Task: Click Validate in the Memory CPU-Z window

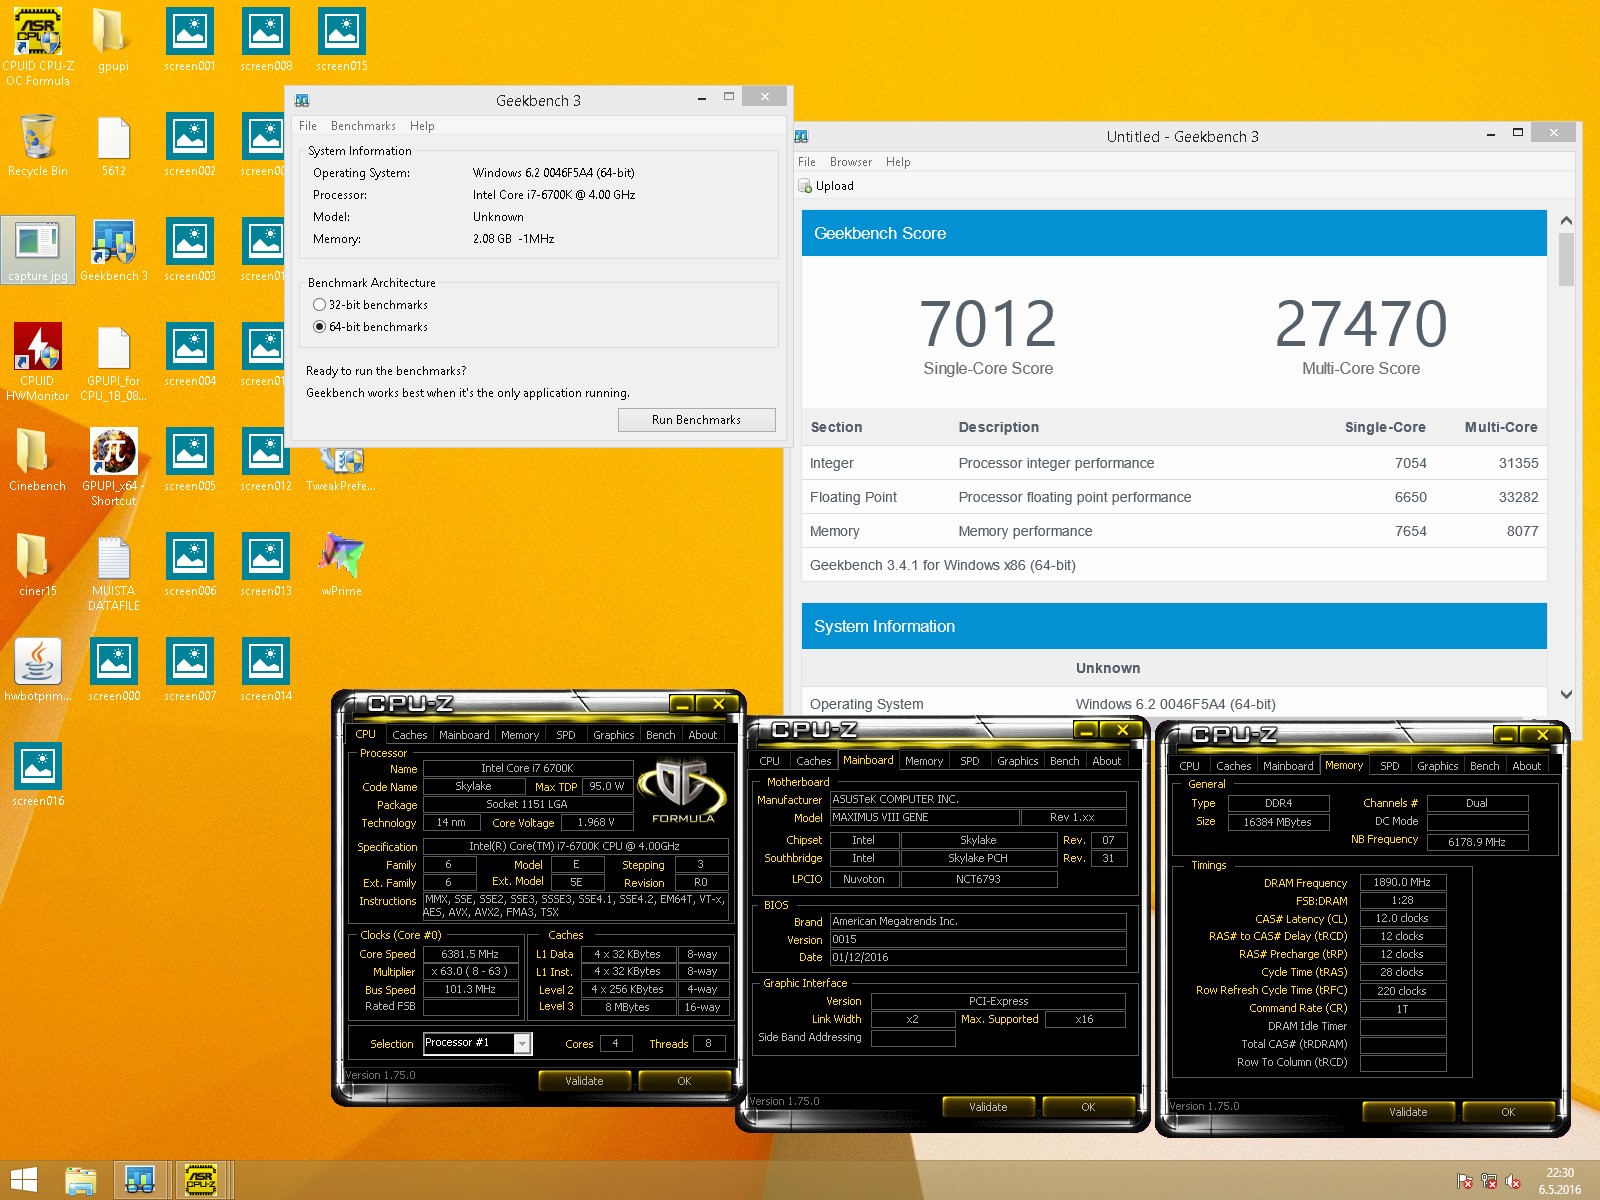Action: coord(1408,1112)
